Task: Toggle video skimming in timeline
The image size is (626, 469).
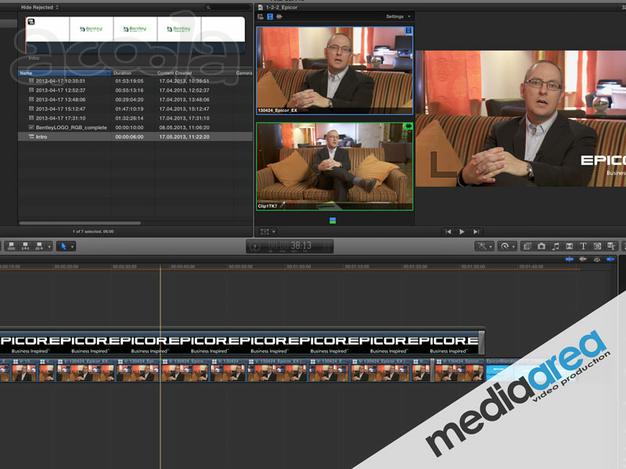Action: click(569, 259)
